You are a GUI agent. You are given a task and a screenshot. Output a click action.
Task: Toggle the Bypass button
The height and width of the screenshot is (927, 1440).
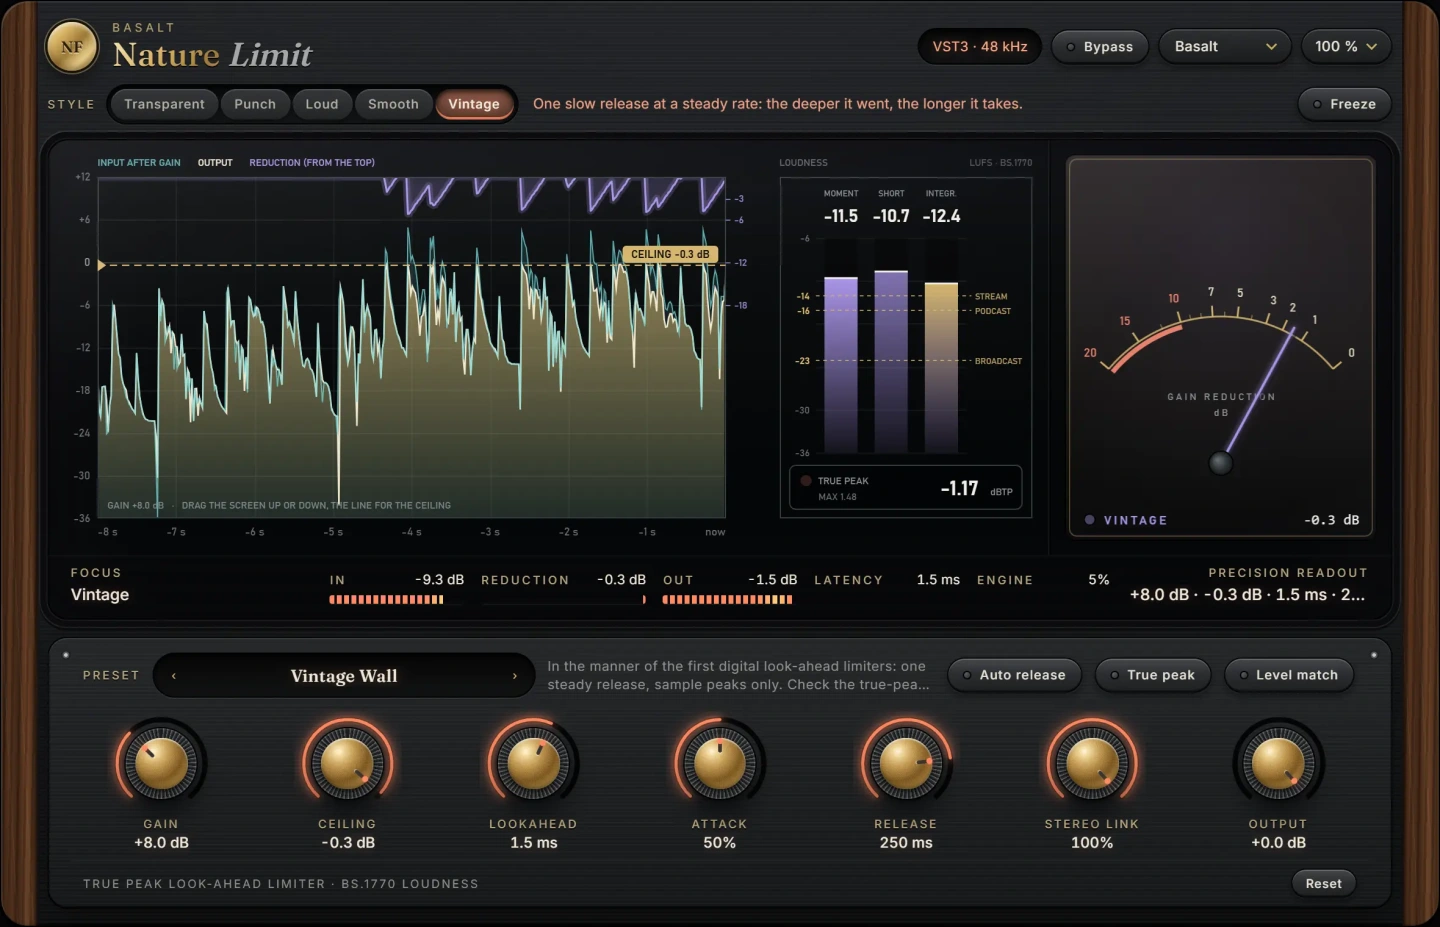[1100, 47]
